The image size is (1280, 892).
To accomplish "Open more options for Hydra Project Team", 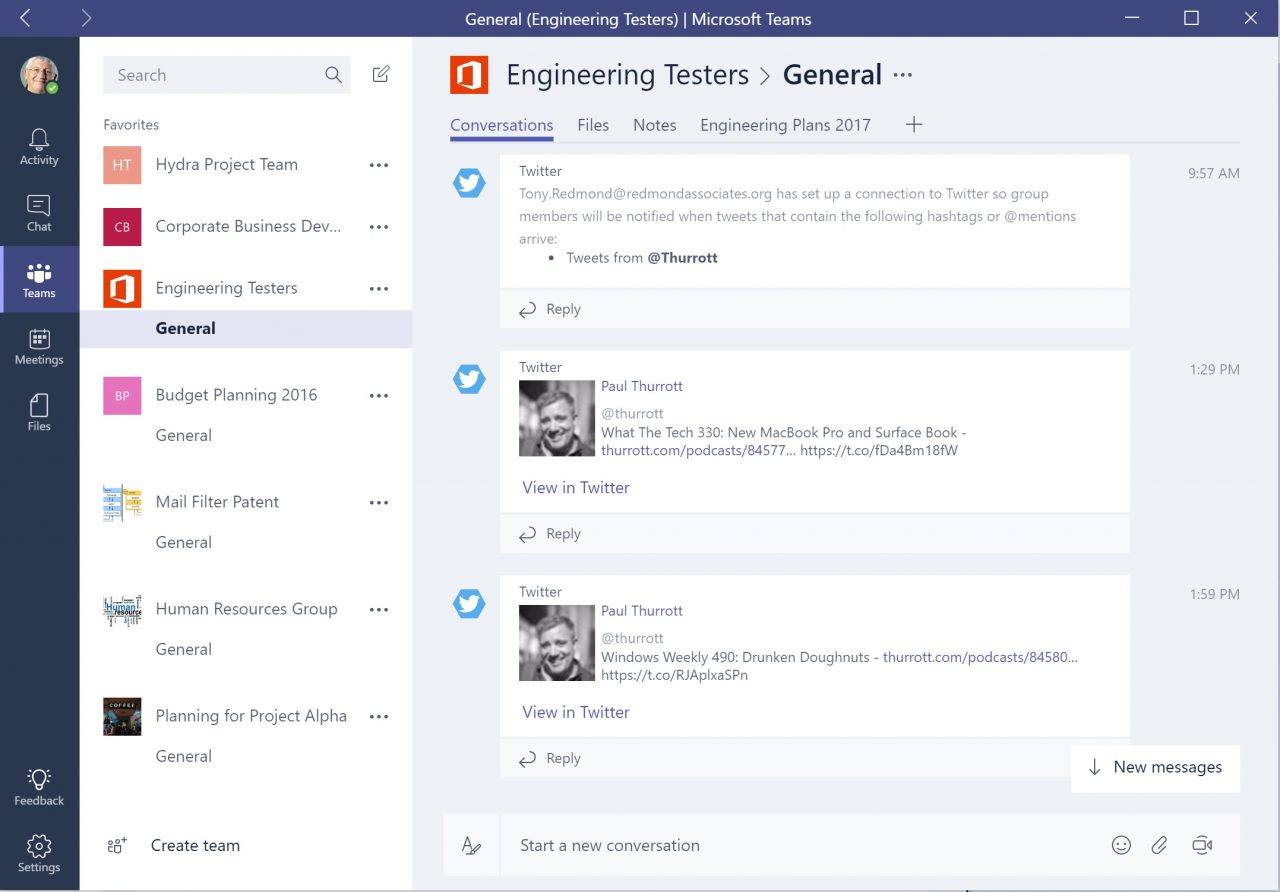I will click(379, 165).
